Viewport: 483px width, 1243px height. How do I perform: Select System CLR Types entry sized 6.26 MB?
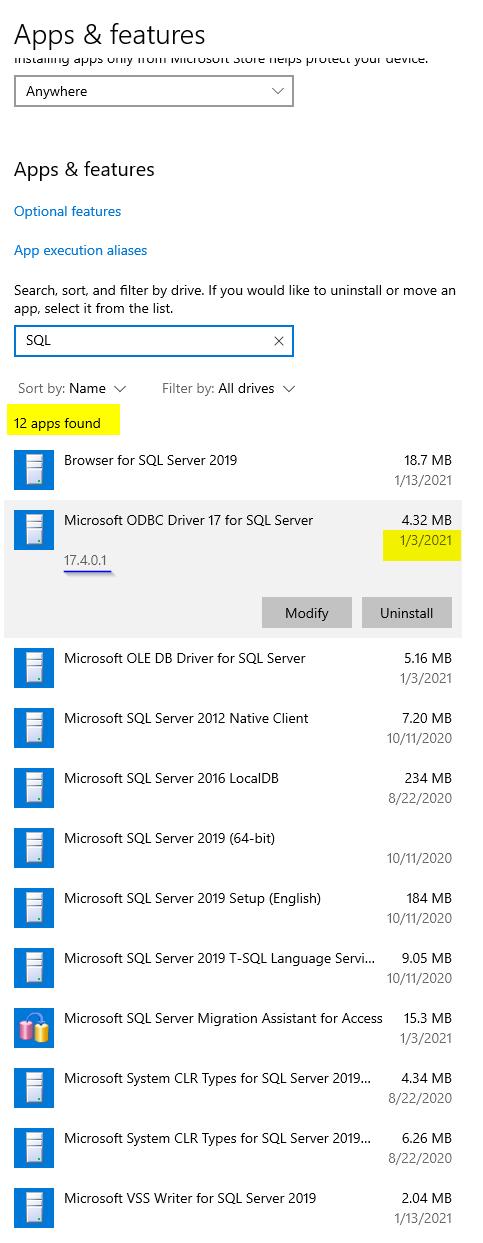233,1148
